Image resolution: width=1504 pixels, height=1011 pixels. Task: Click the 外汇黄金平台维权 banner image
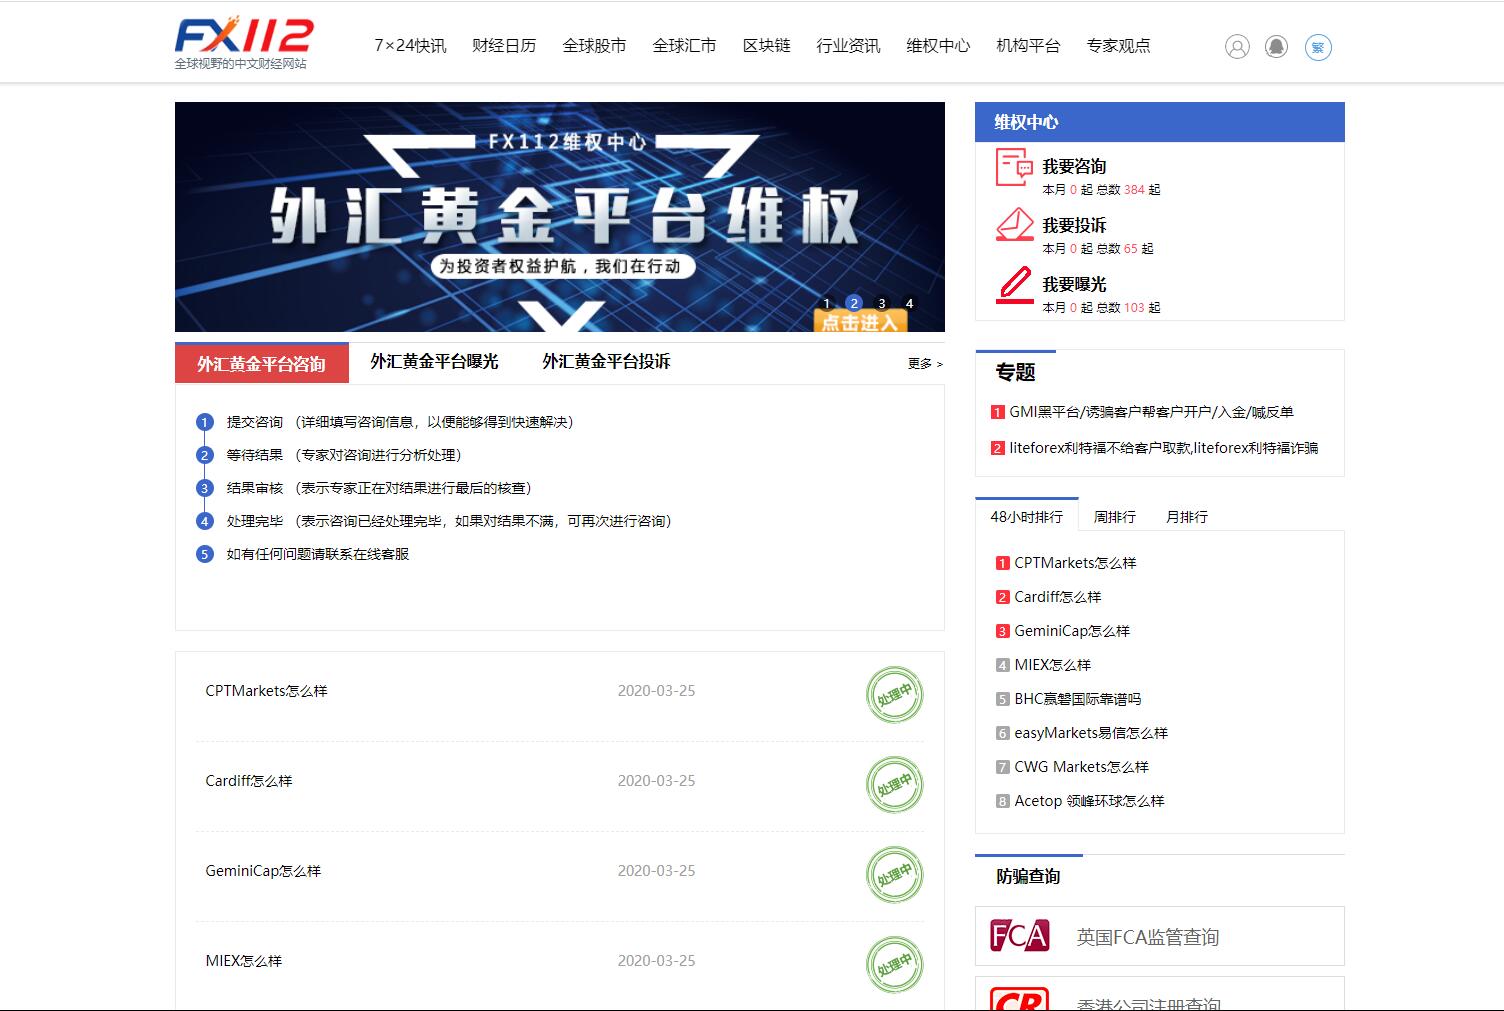point(559,216)
